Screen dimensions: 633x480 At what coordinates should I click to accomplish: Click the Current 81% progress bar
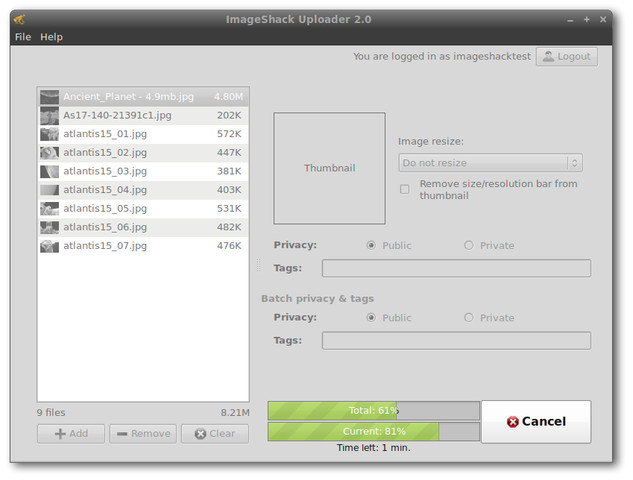click(x=373, y=432)
